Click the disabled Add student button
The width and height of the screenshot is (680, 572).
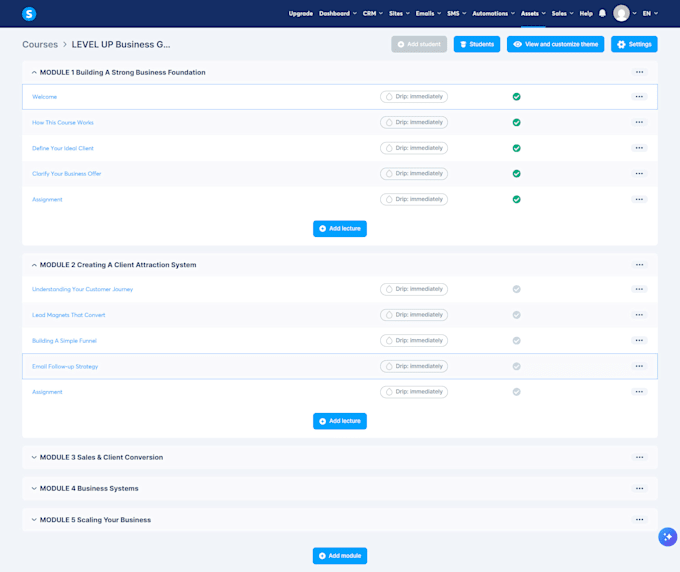pyautogui.click(x=419, y=44)
